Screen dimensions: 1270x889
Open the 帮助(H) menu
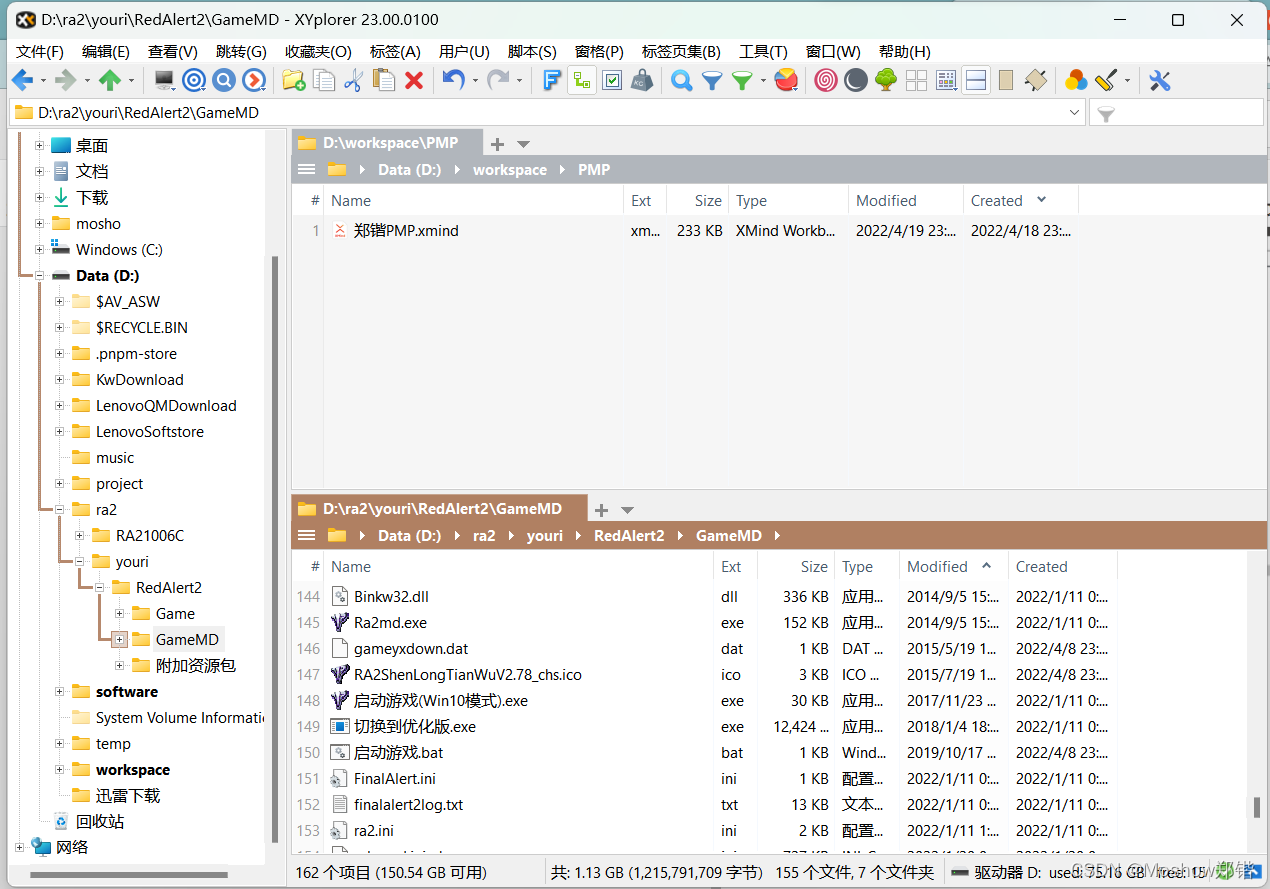(904, 51)
